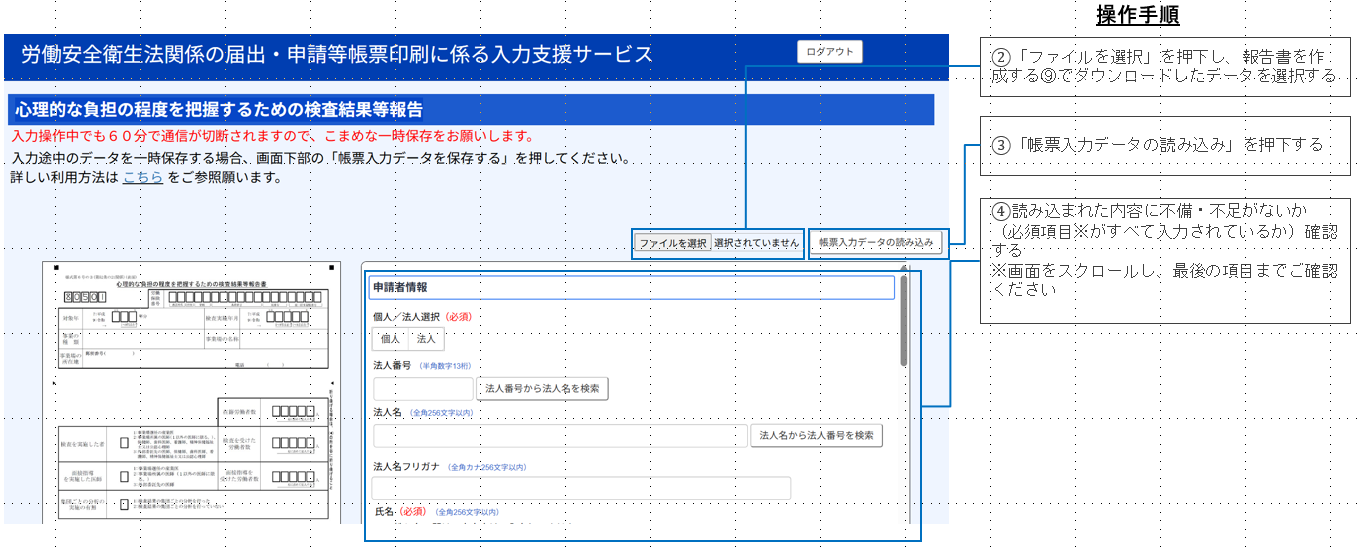Focus the 法人番号 input field
The image size is (1357, 551).
click(x=423, y=388)
